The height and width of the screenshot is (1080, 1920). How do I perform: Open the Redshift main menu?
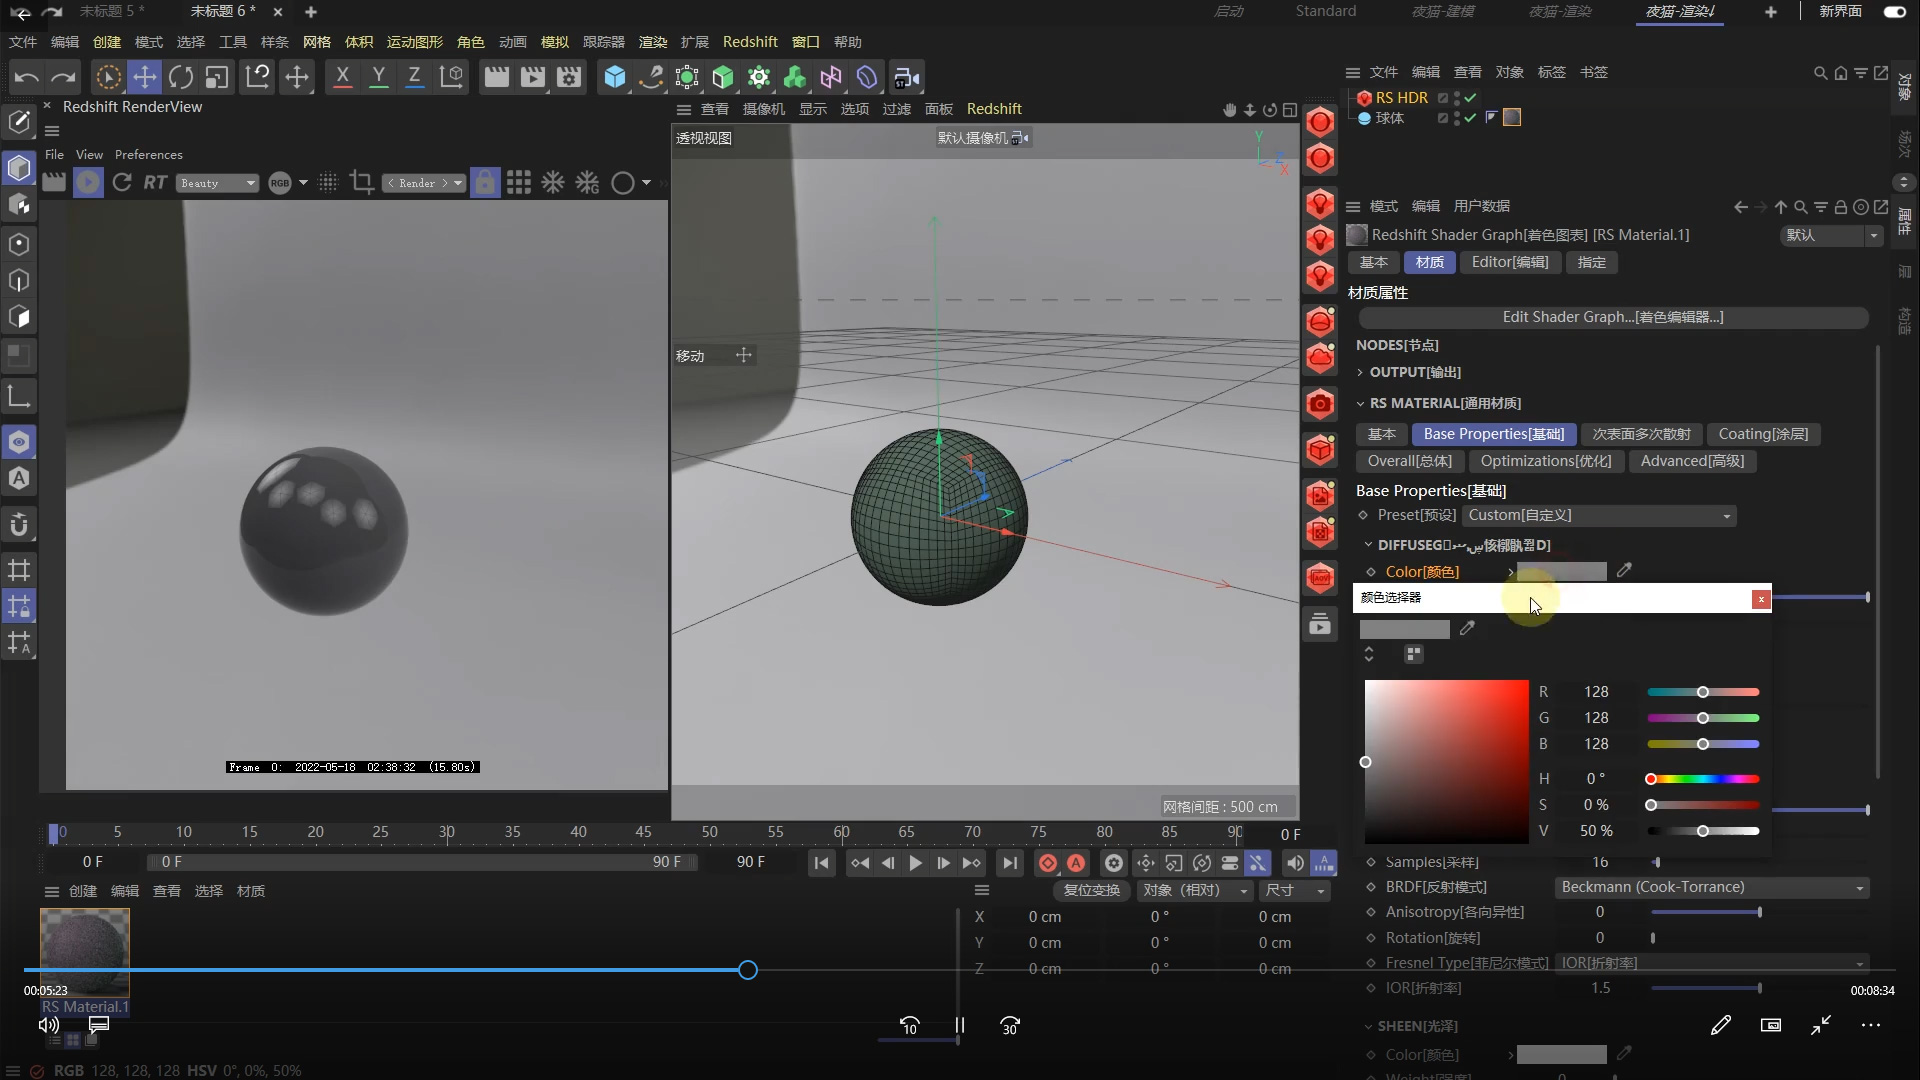pos(750,41)
